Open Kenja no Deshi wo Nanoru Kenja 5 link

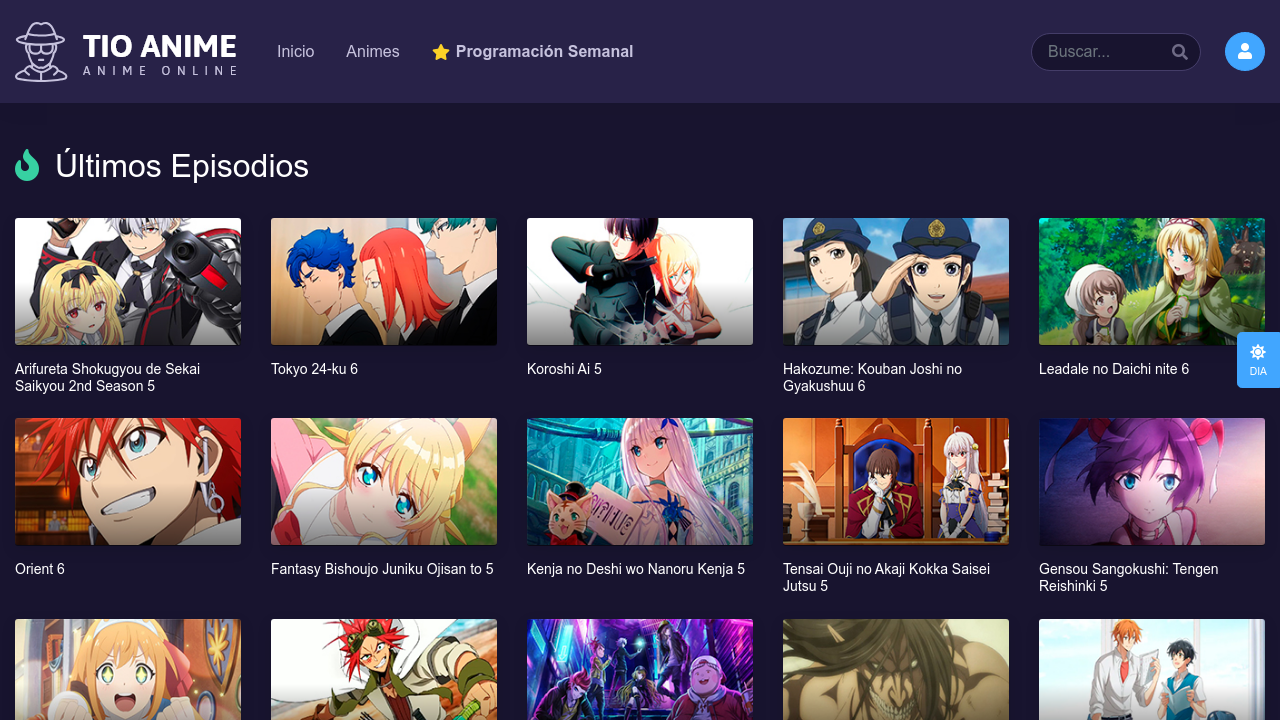[636, 569]
